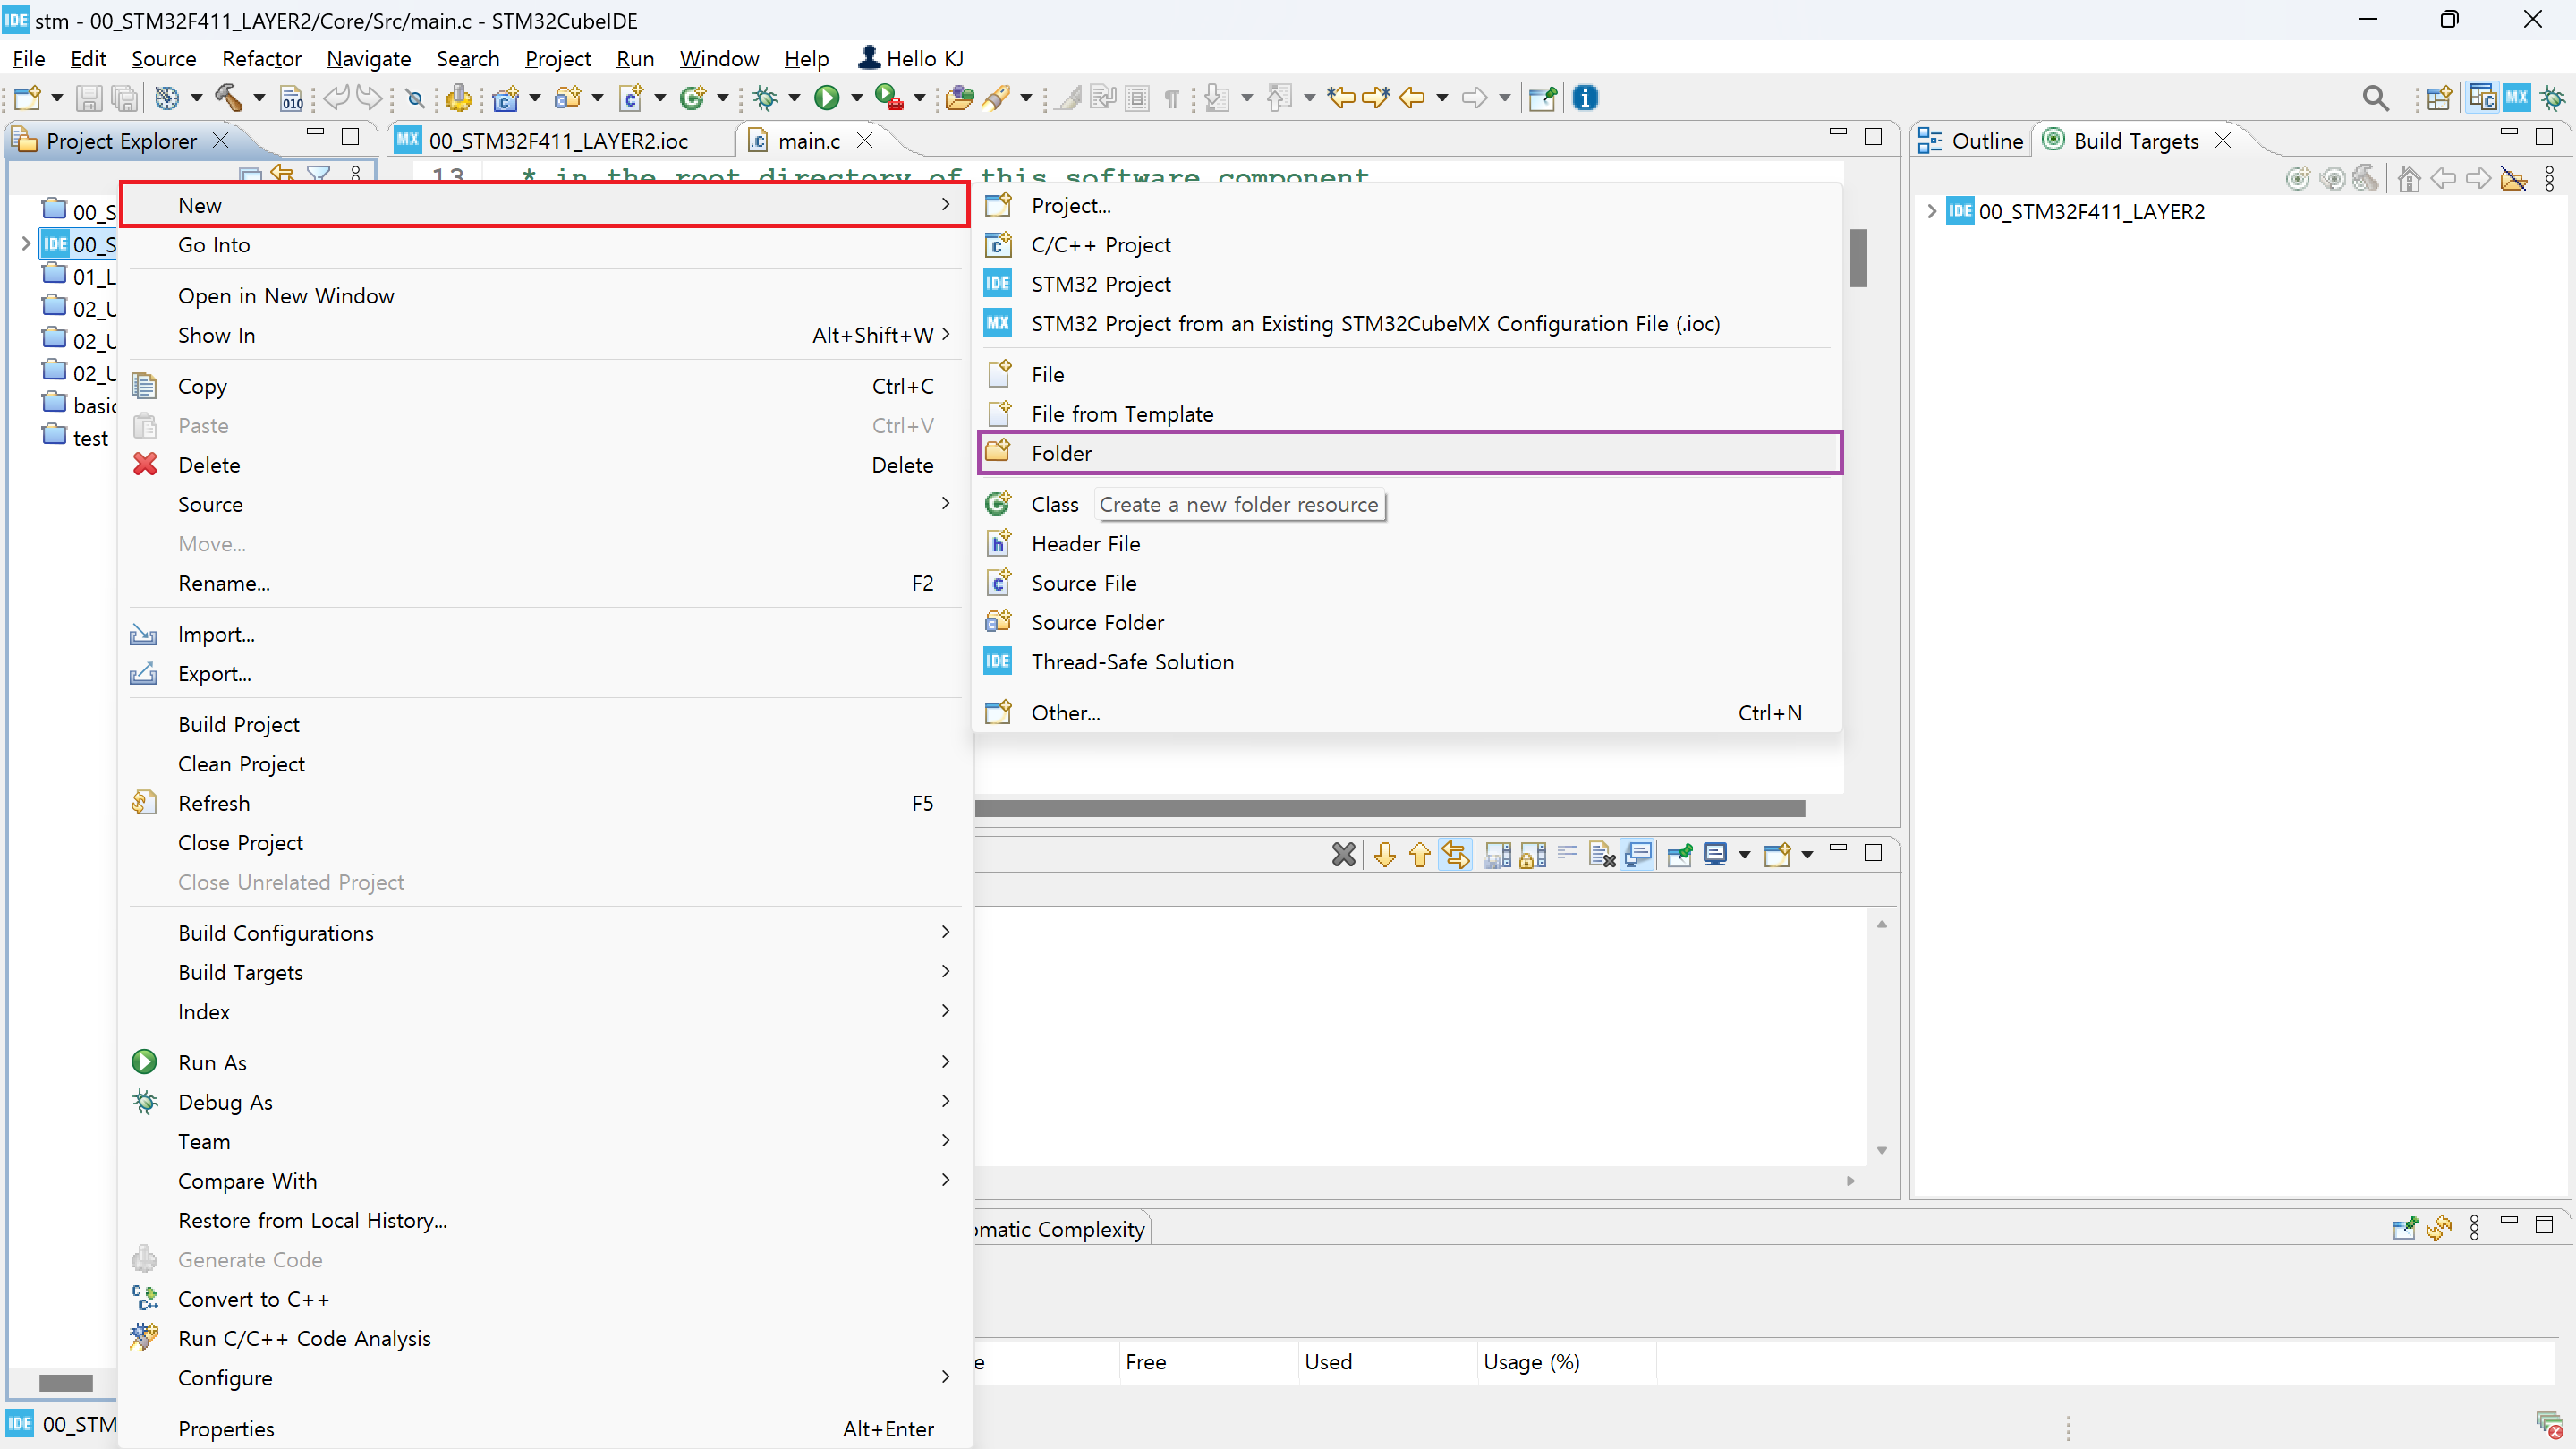Open the STM32CubeMX perspective icon
This screenshot has height=1449, width=2576.
(x=2516, y=97)
